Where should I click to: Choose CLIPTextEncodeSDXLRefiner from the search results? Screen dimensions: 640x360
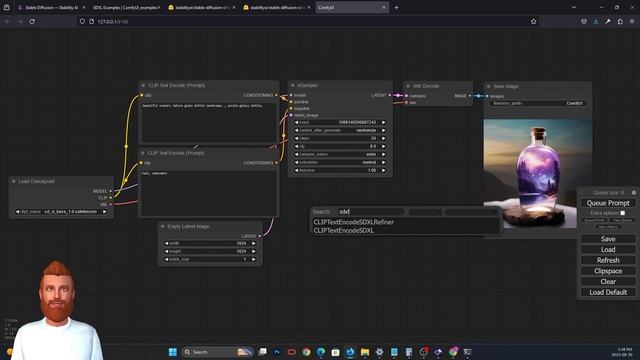pyautogui.click(x=353, y=222)
